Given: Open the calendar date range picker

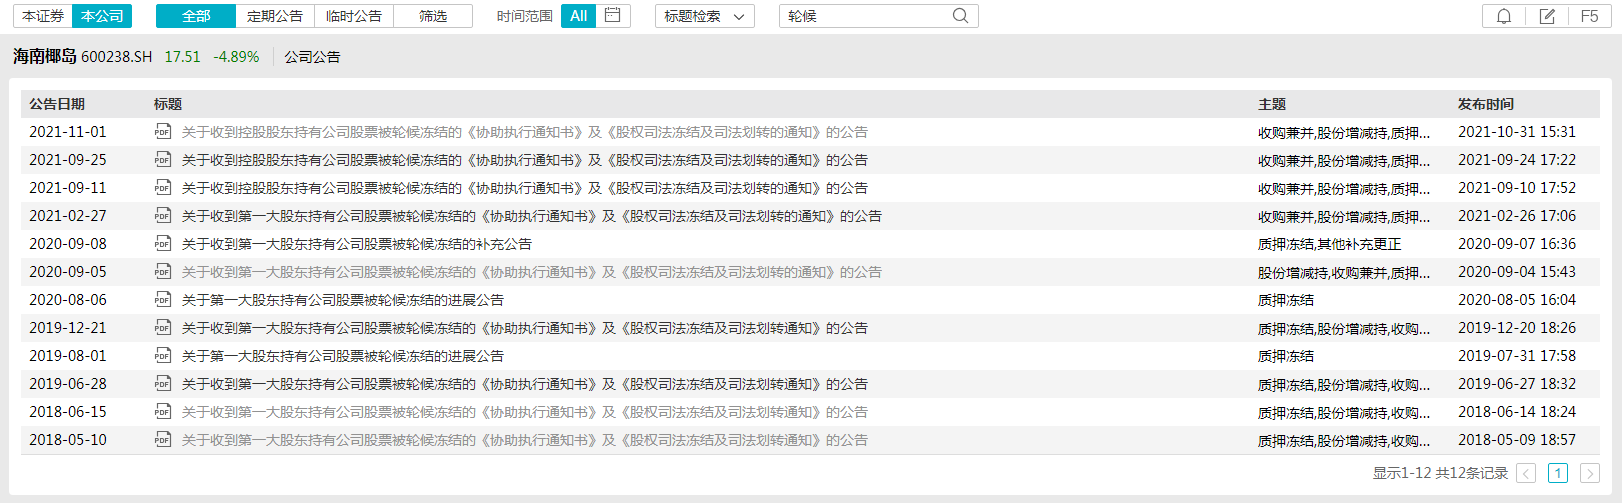Looking at the screenshot, I should coord(613,16).
